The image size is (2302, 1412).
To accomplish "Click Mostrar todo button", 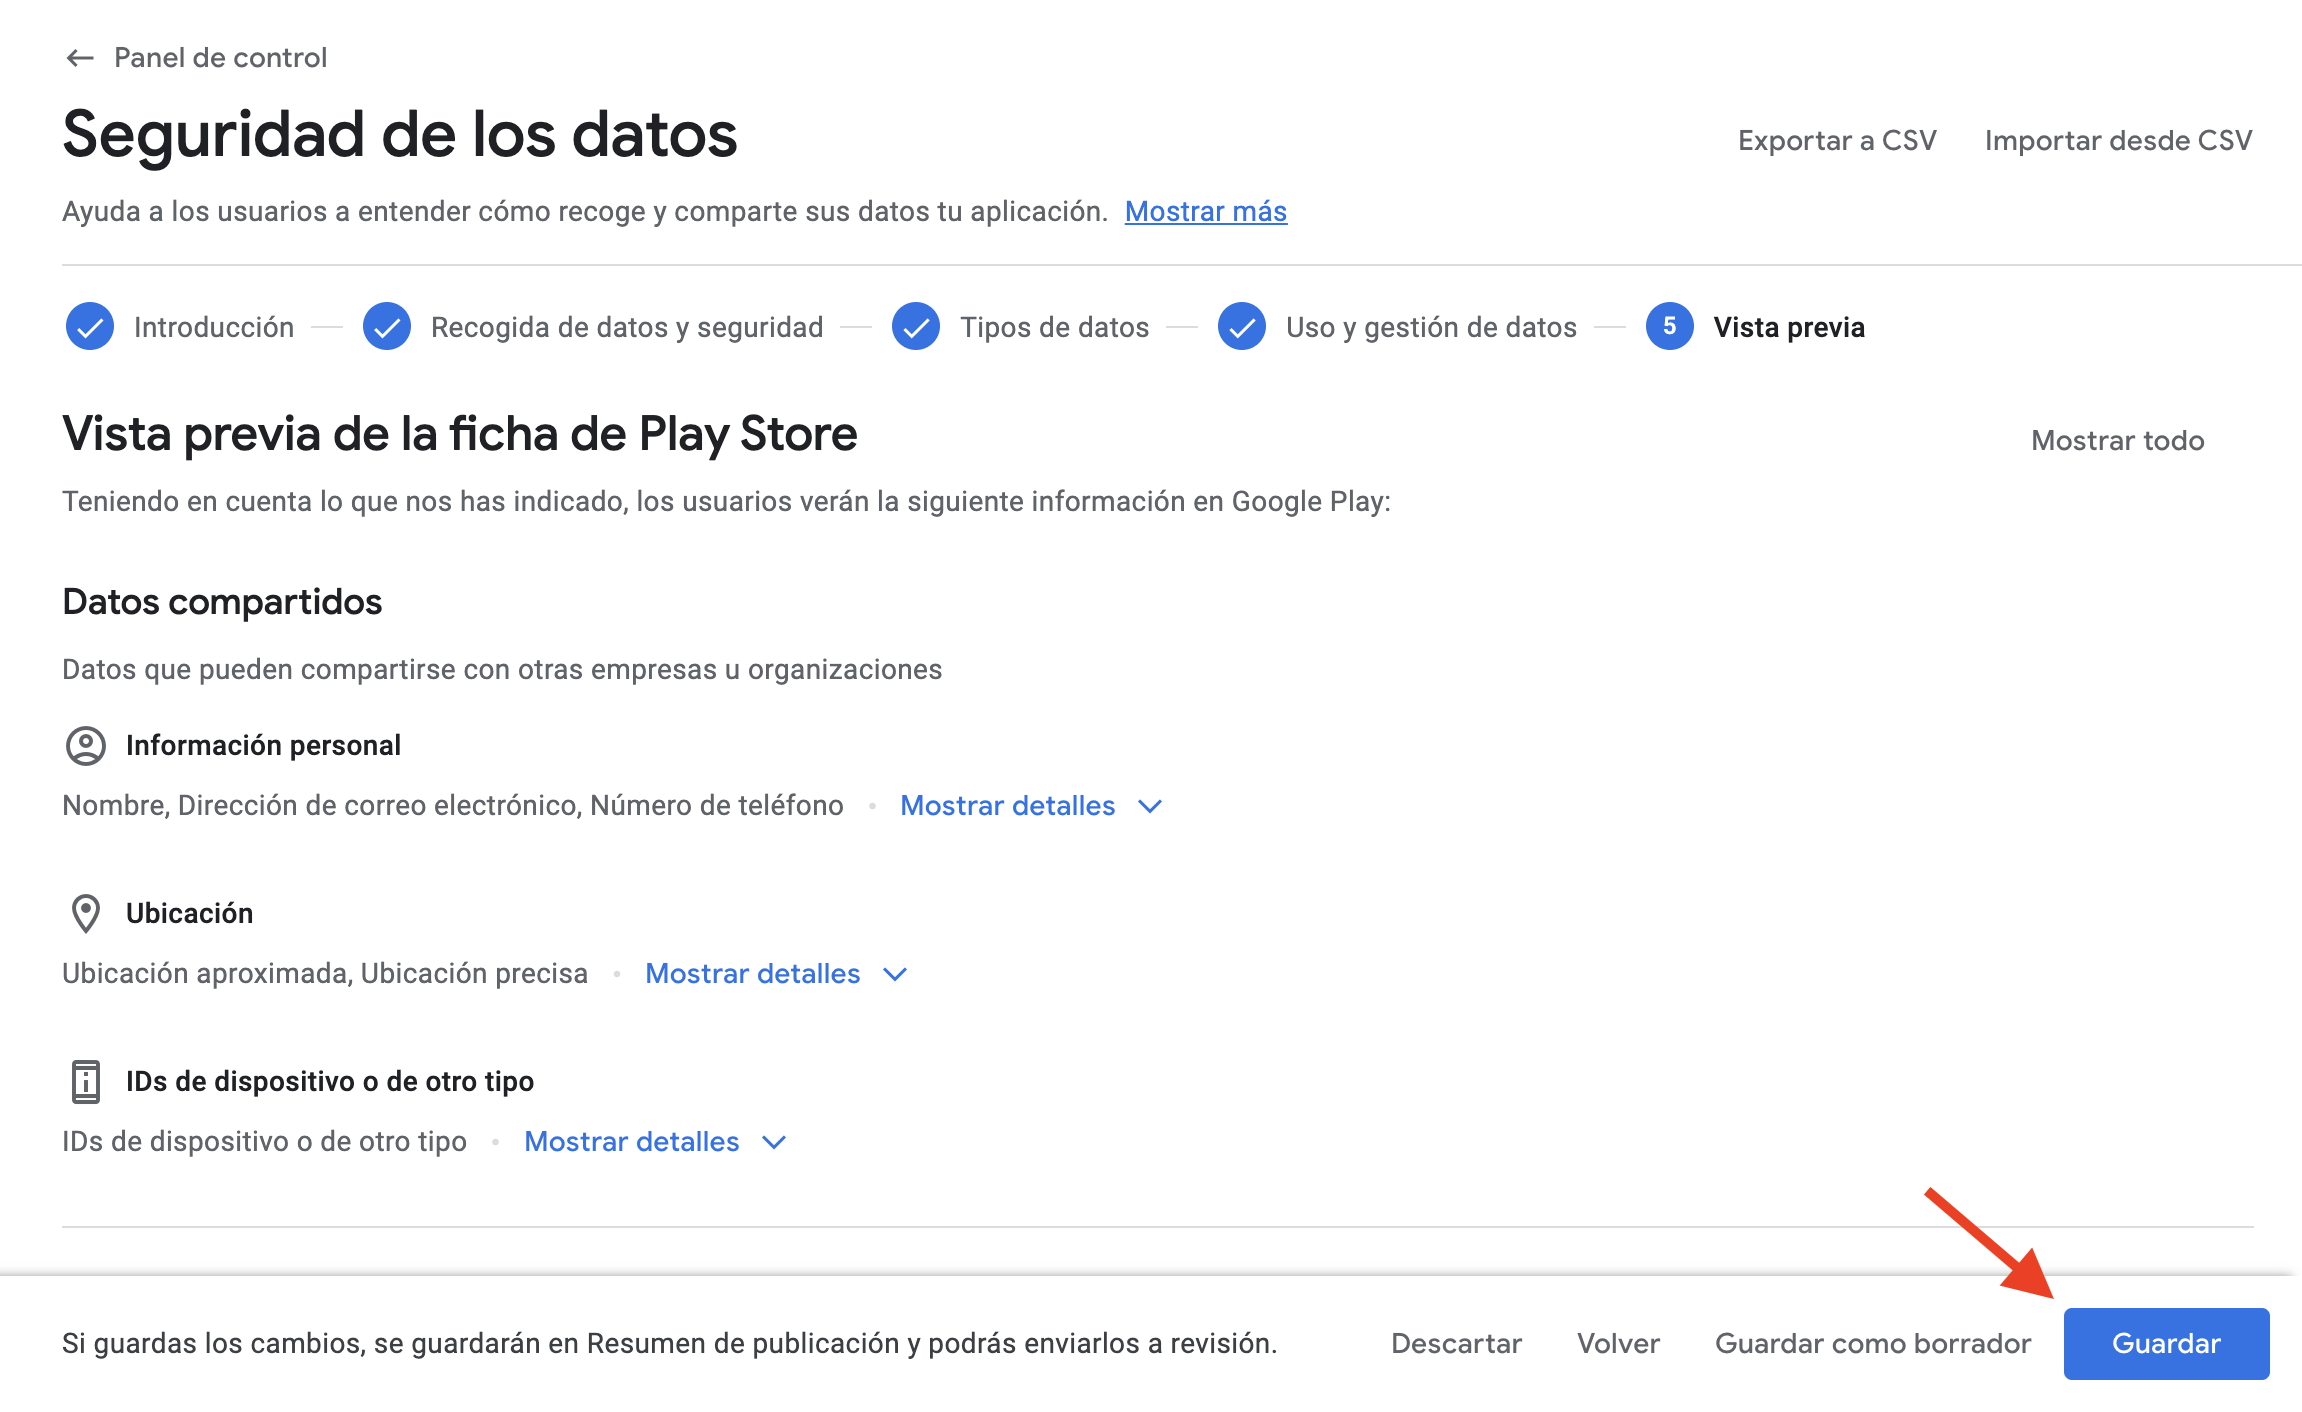I will tap(2117, 440).
